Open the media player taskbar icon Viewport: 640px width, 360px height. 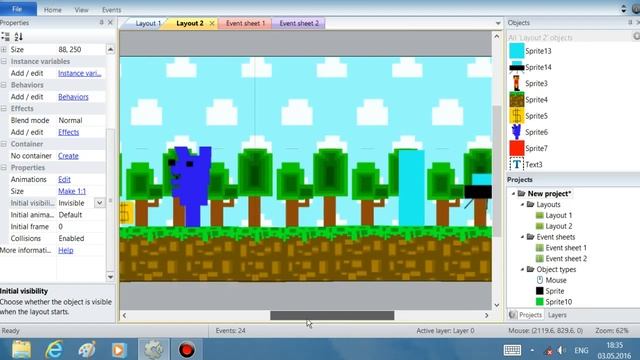click(x=119, y=350)
